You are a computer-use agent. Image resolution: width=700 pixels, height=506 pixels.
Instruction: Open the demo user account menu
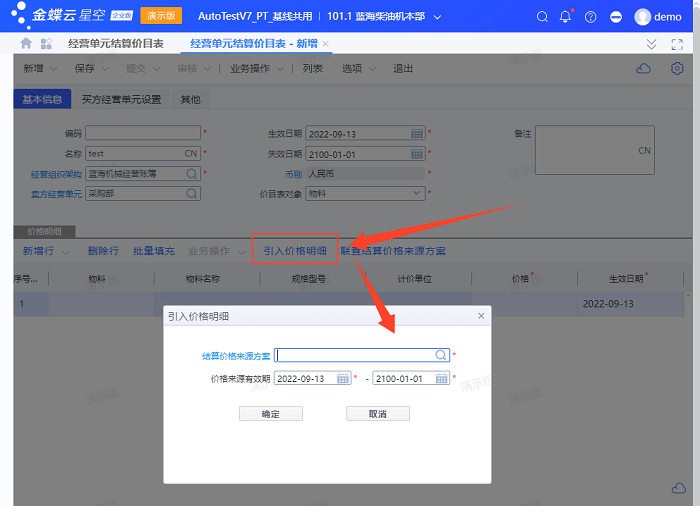coord(657,17)
